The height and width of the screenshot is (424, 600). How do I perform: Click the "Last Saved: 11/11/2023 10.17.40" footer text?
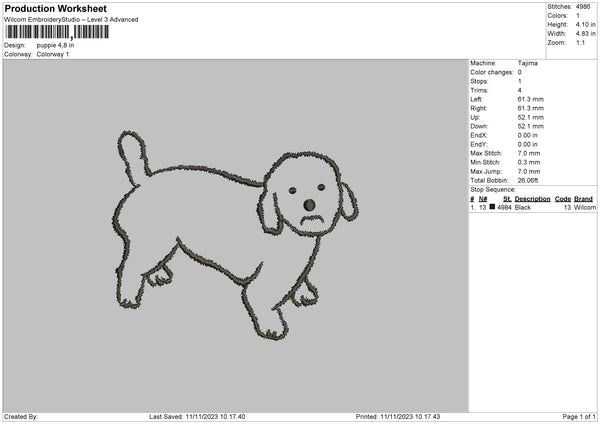point(197,417)
